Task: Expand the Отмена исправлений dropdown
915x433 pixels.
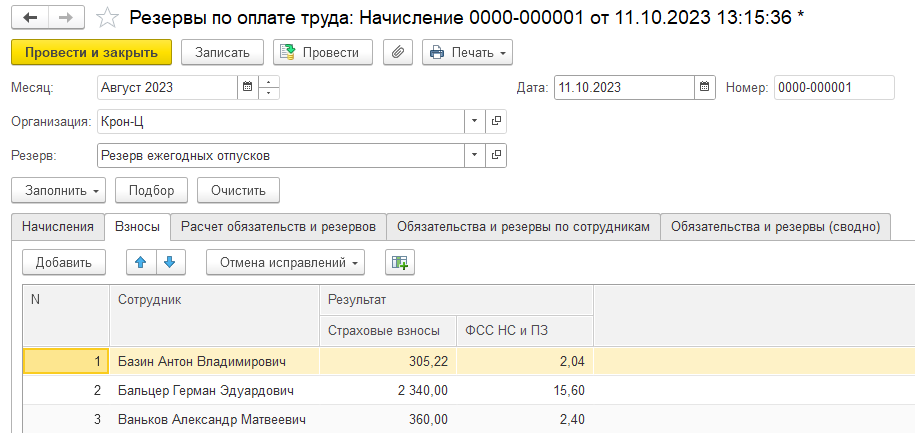Action: [285, 262]
